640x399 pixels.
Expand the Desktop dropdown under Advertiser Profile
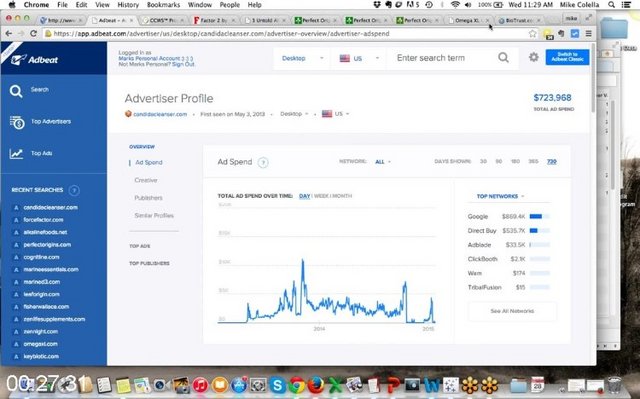click(294, 114)
